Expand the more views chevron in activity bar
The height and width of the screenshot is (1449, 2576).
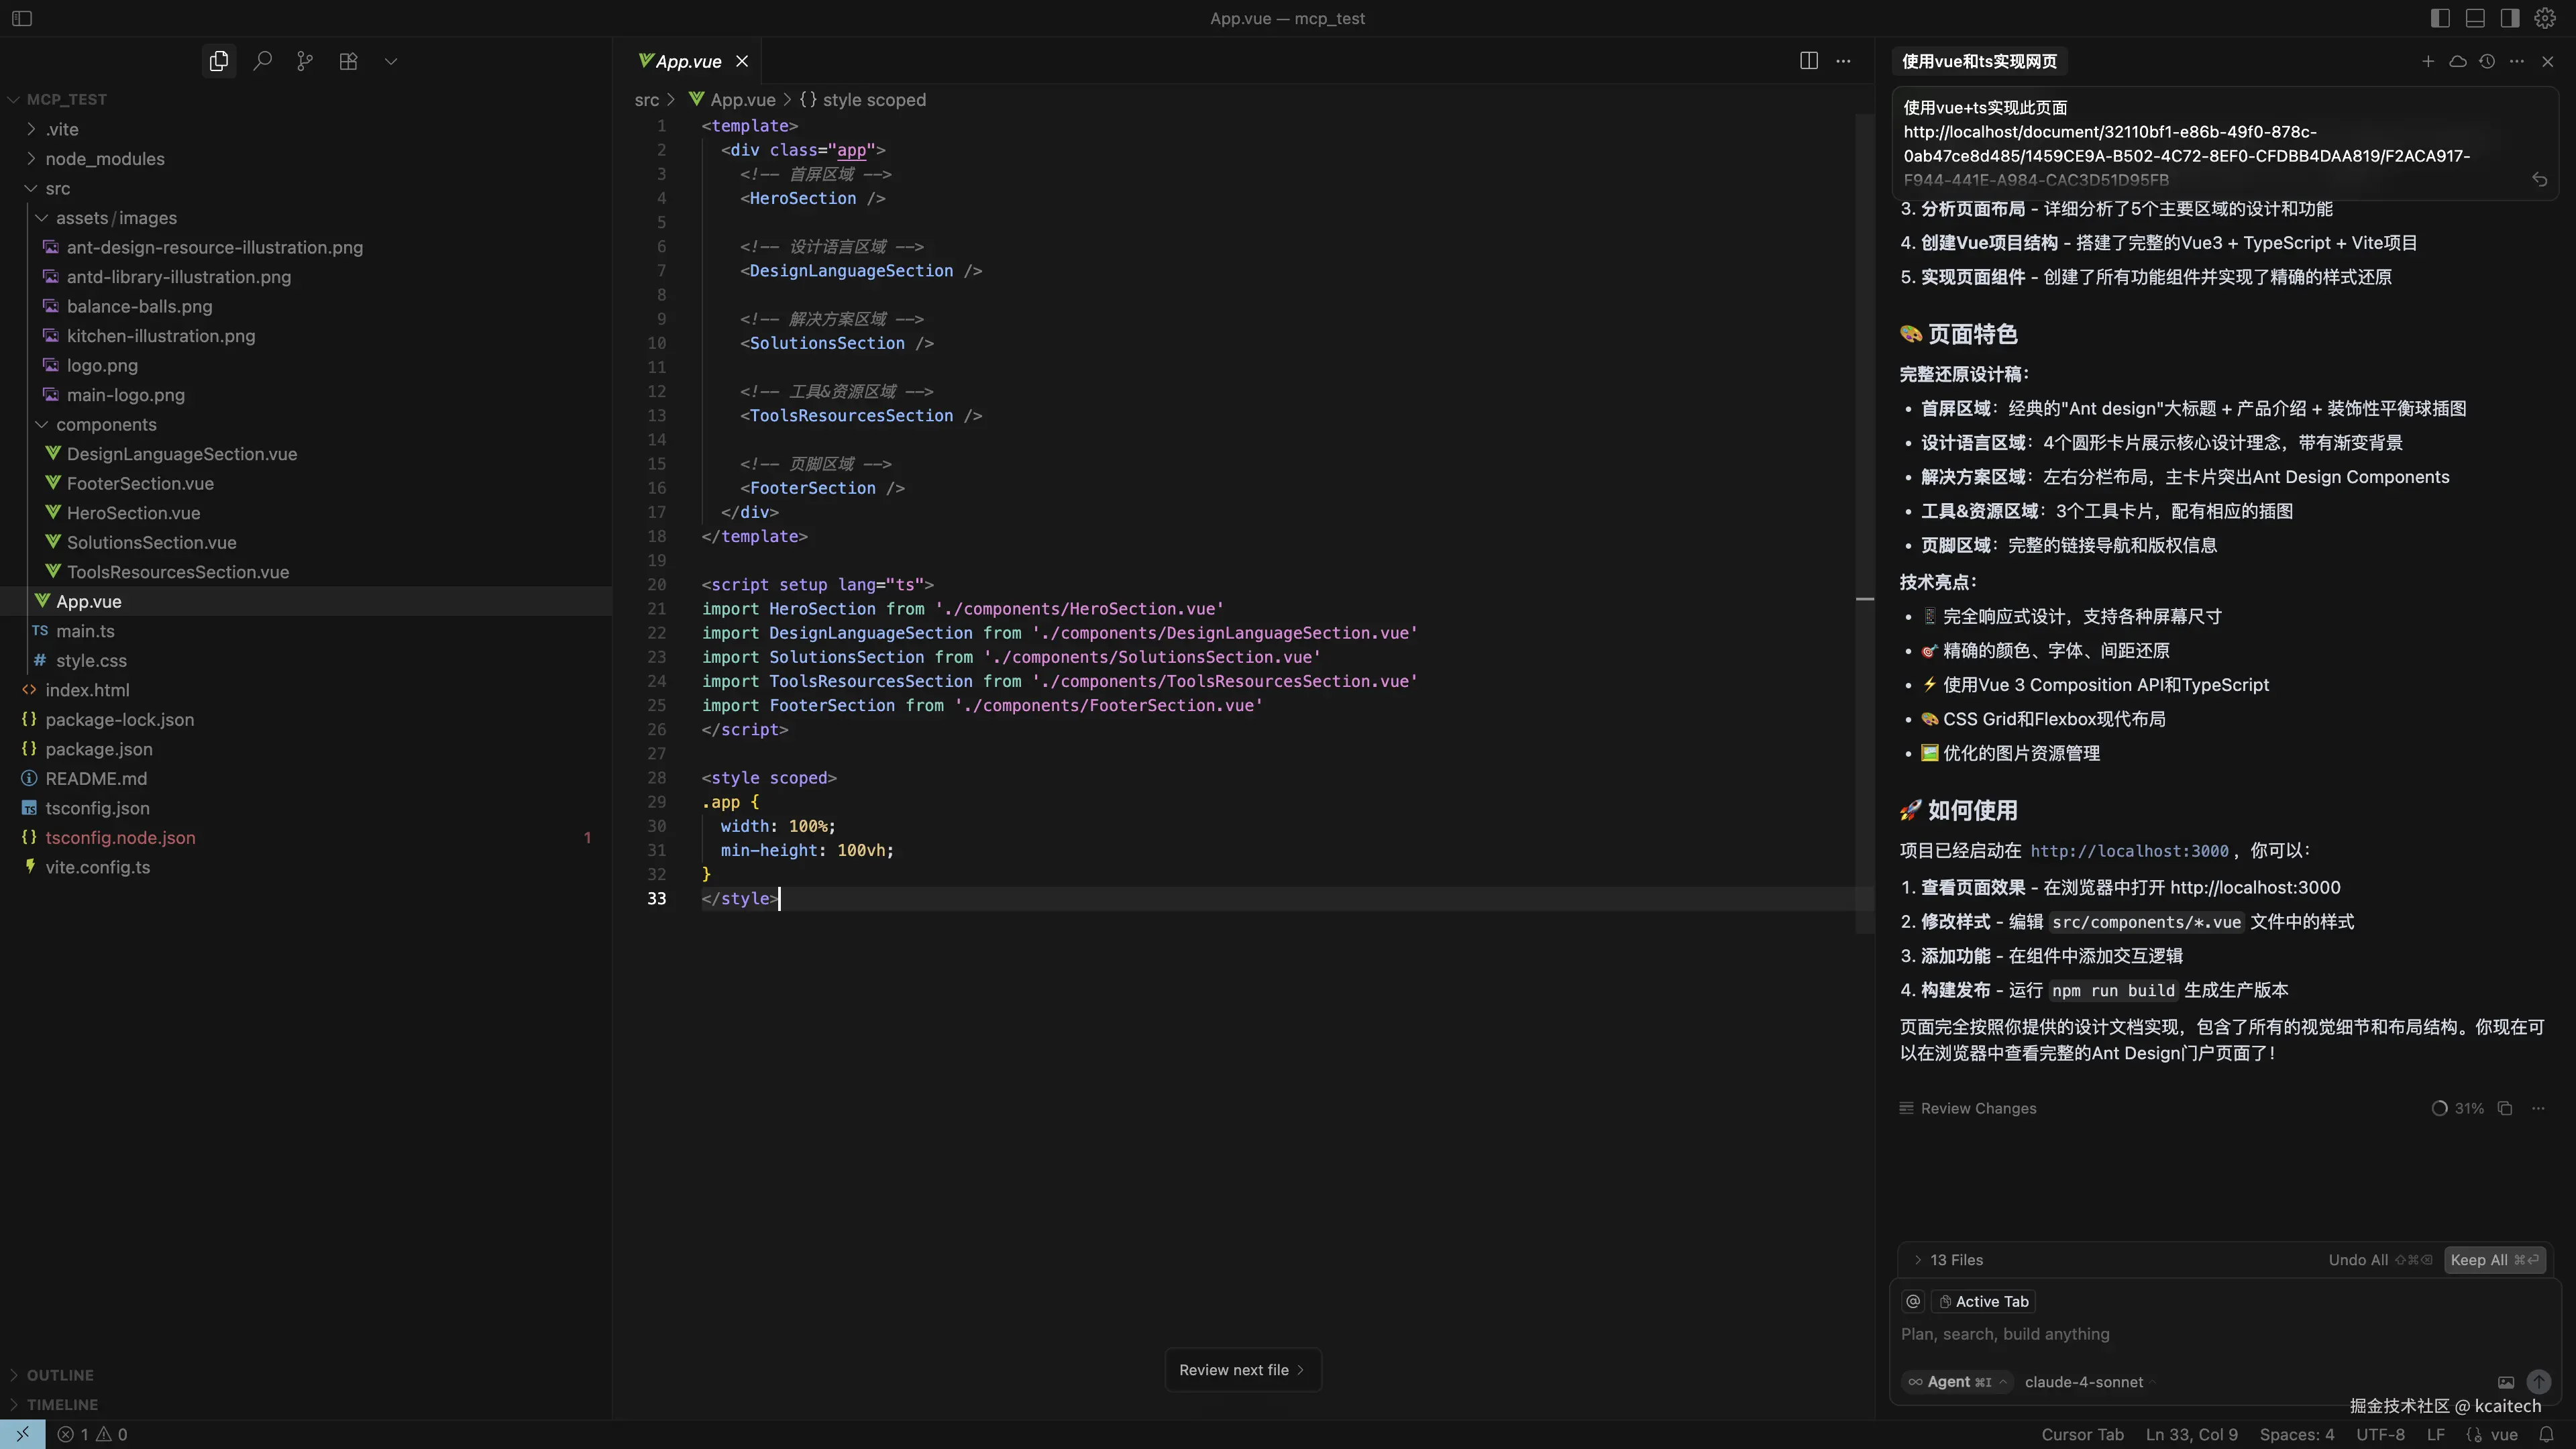tap(391, 61)
